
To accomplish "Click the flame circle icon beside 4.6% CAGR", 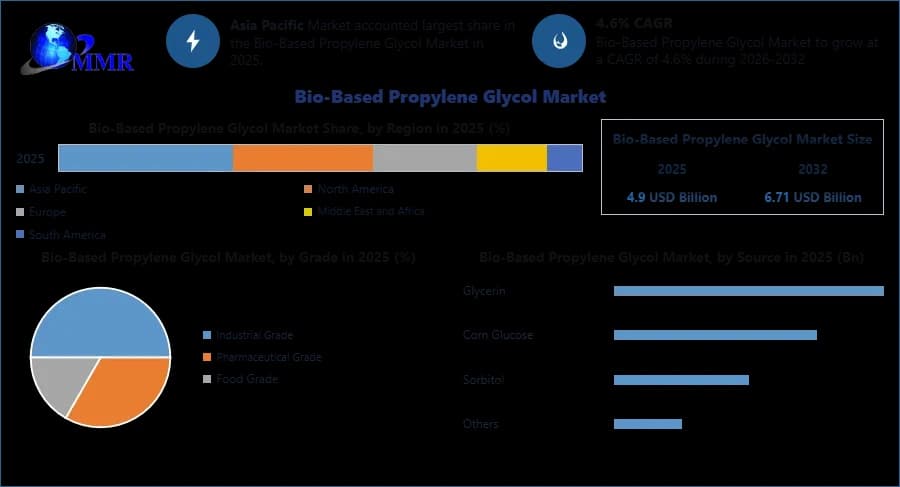I will click(x=558, y=41).
